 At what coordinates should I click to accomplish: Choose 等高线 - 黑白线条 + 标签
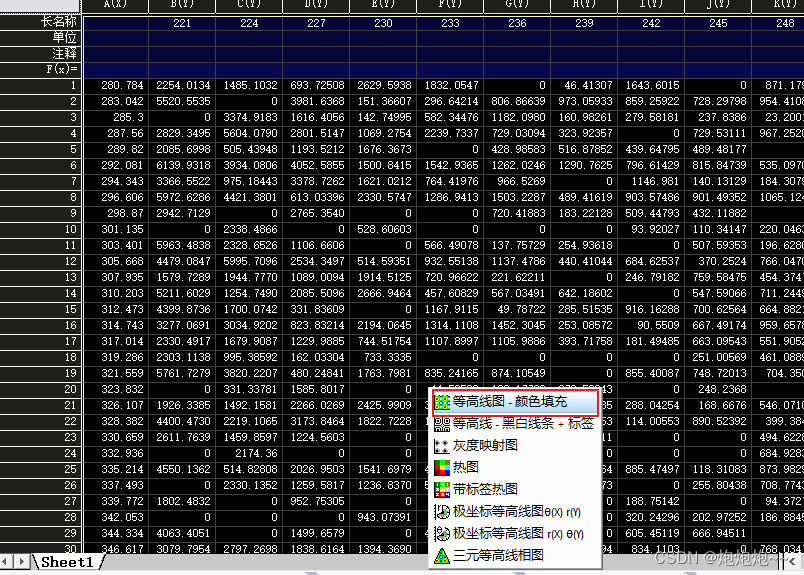[x=515, y=424]
